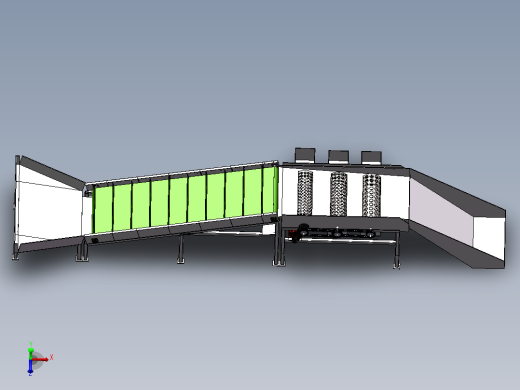The image size is (520, 390).
Task: Select the middle dark box on the chamber roof
Action: 338,157
